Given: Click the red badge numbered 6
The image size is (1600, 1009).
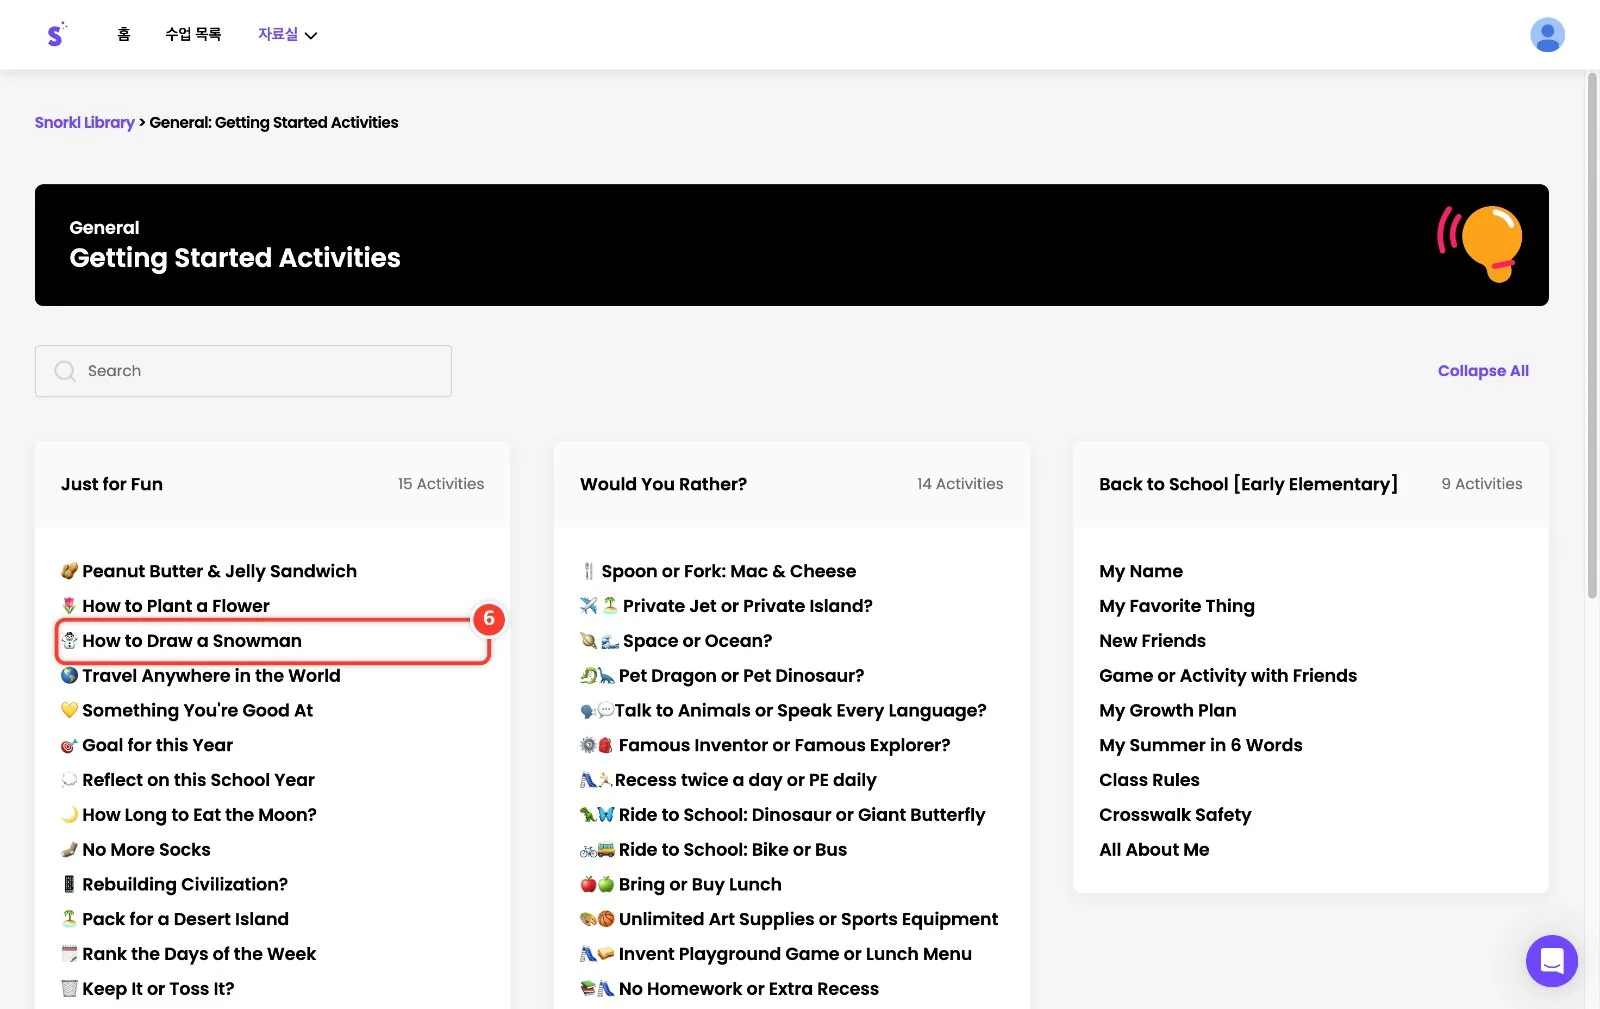Looking at the screenshot, I should pos(489,619).
